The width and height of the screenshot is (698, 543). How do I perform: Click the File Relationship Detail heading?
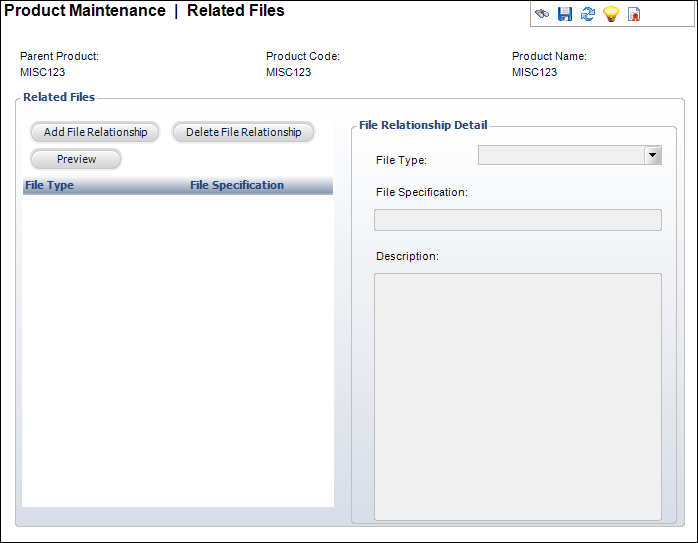point(423,125)
